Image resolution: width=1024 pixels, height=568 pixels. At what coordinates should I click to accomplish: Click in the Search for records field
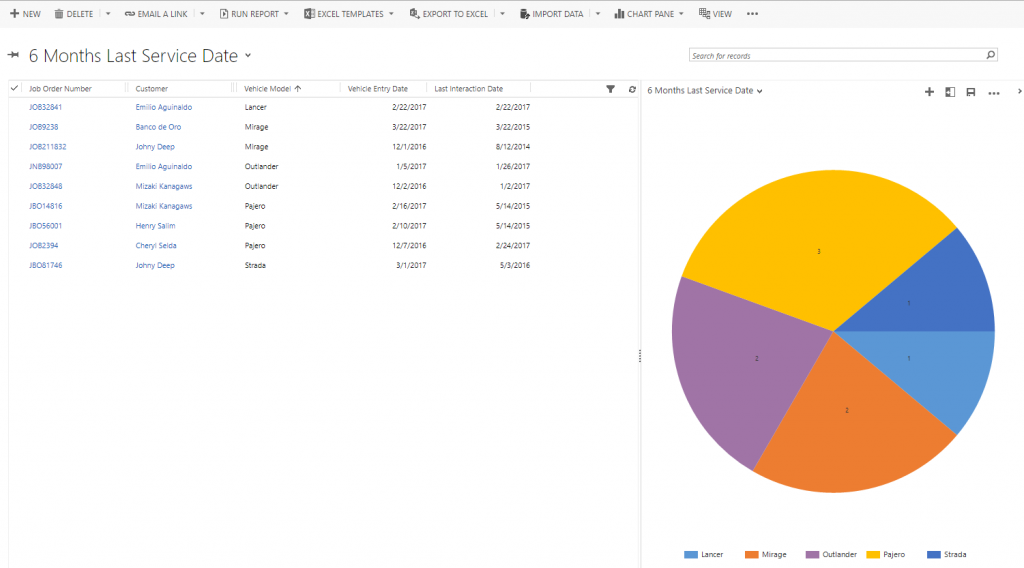coord(835,56)
